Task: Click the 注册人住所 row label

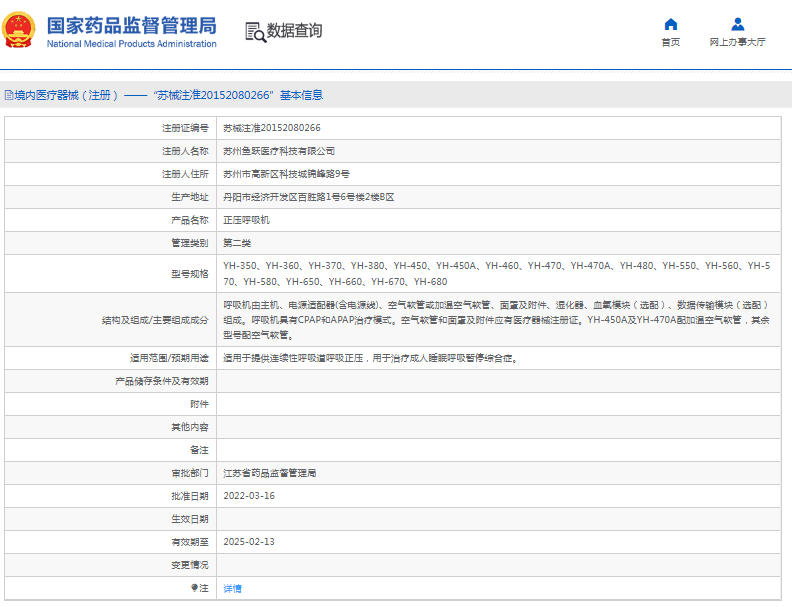Action: [x=185, y=174]
